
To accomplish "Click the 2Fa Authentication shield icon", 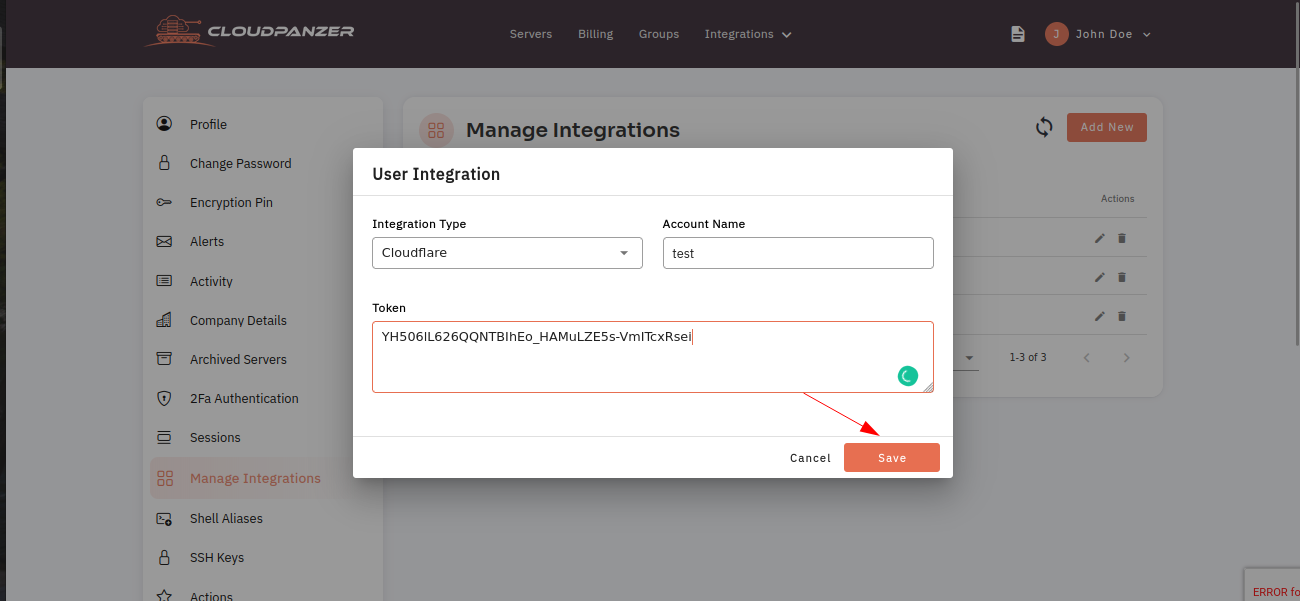I will click(164, 398).
